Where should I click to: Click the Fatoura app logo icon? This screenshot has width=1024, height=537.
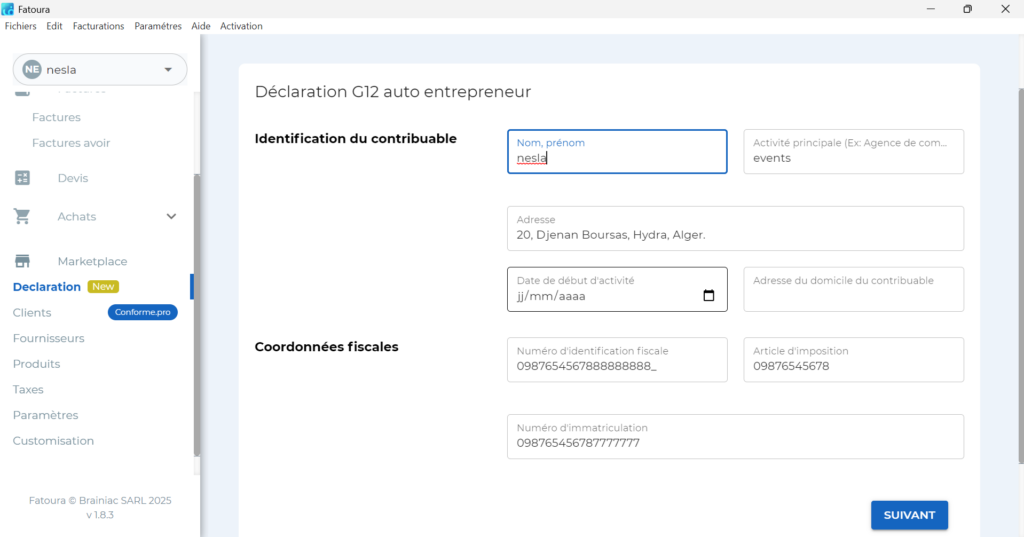click(x=8, y=9)
